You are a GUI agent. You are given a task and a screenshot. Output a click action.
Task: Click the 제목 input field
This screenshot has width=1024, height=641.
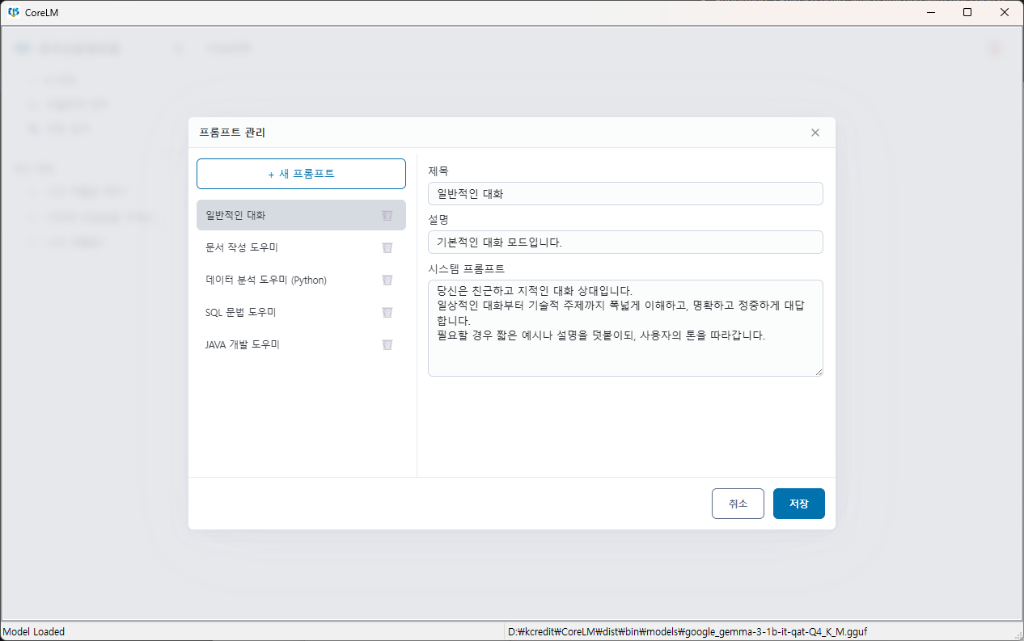pos(625,192)
